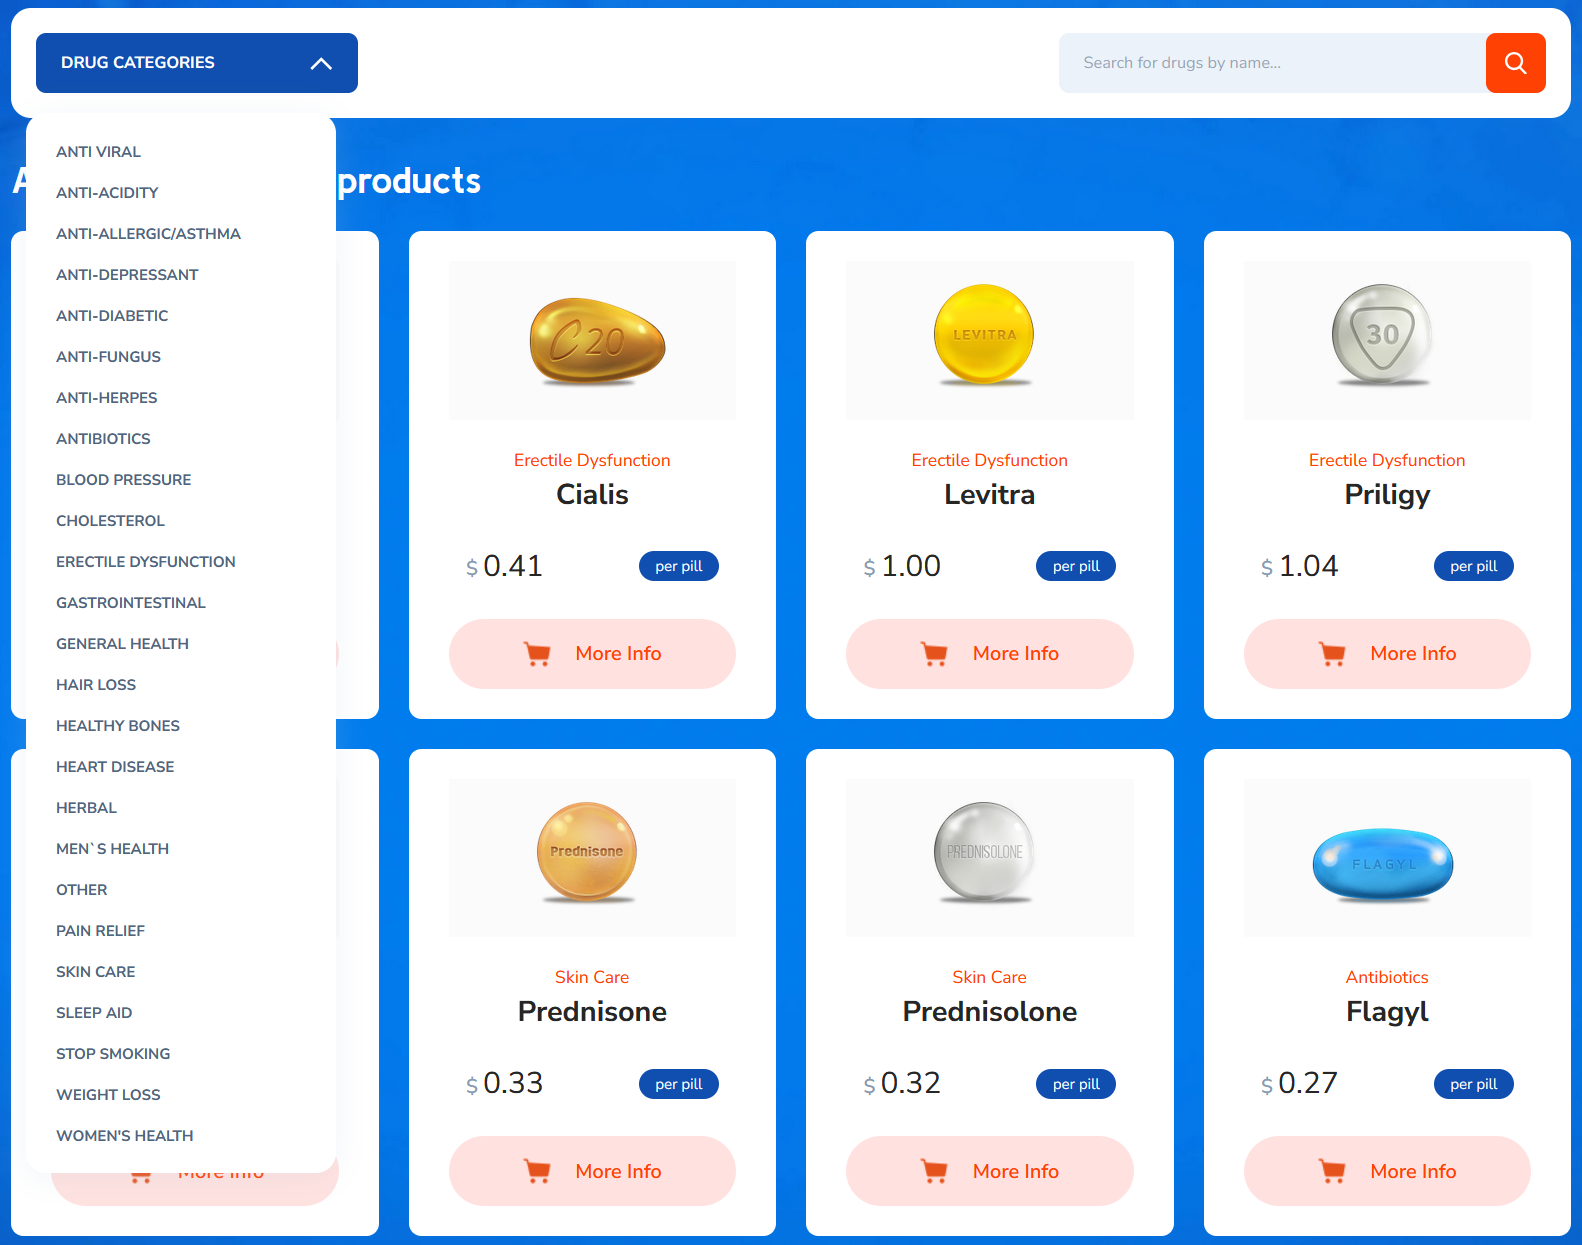Image resolution: width=1582 pixels, height=1245 pixels.
Task: Choose General Health category
Action: [122, 644]
